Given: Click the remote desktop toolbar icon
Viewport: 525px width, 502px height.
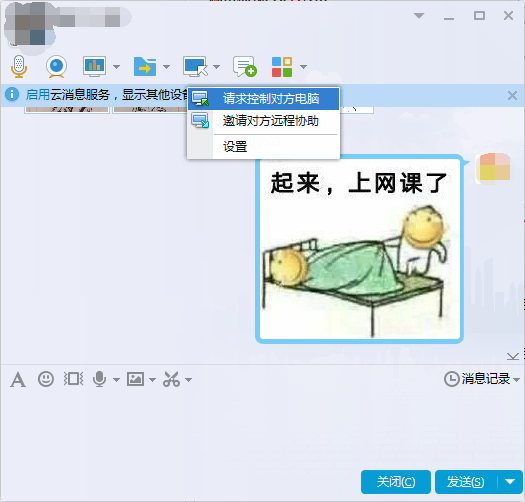Looking at the screenshot, I should tap(195, 66).
